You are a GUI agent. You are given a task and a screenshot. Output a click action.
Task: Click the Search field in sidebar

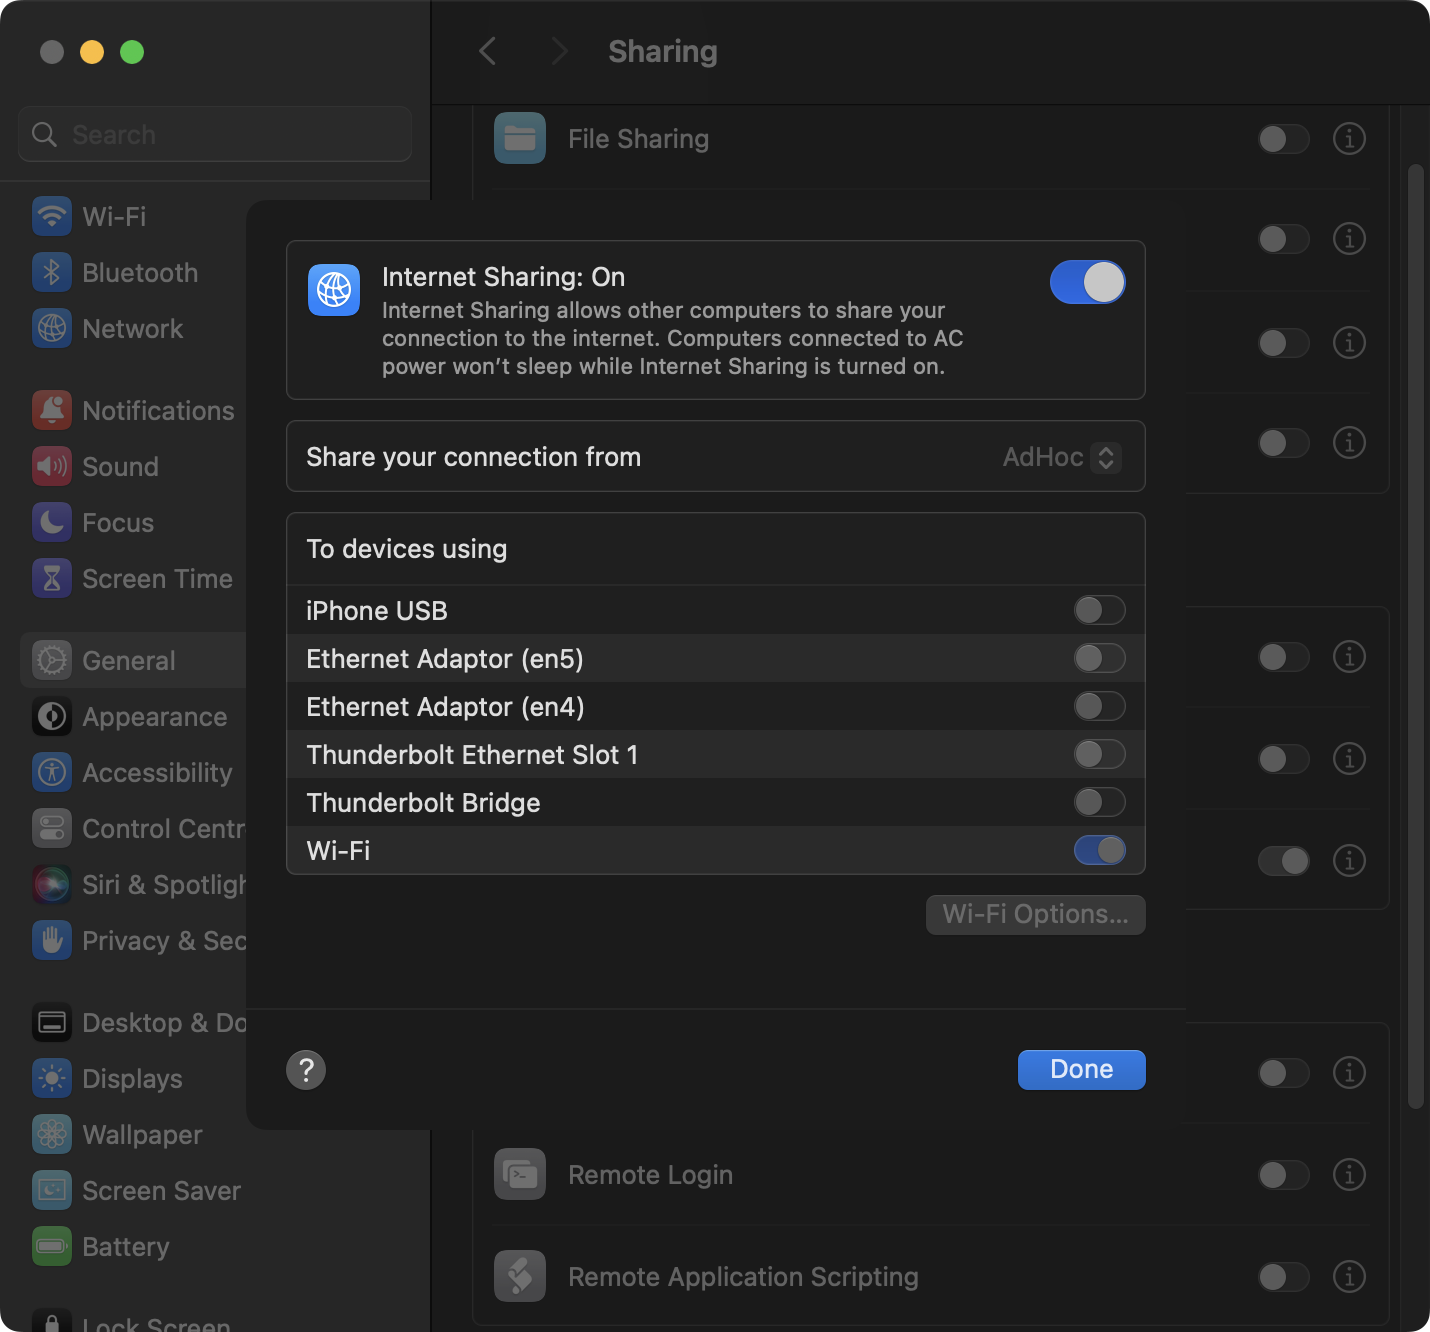click(x=215, y=134)
